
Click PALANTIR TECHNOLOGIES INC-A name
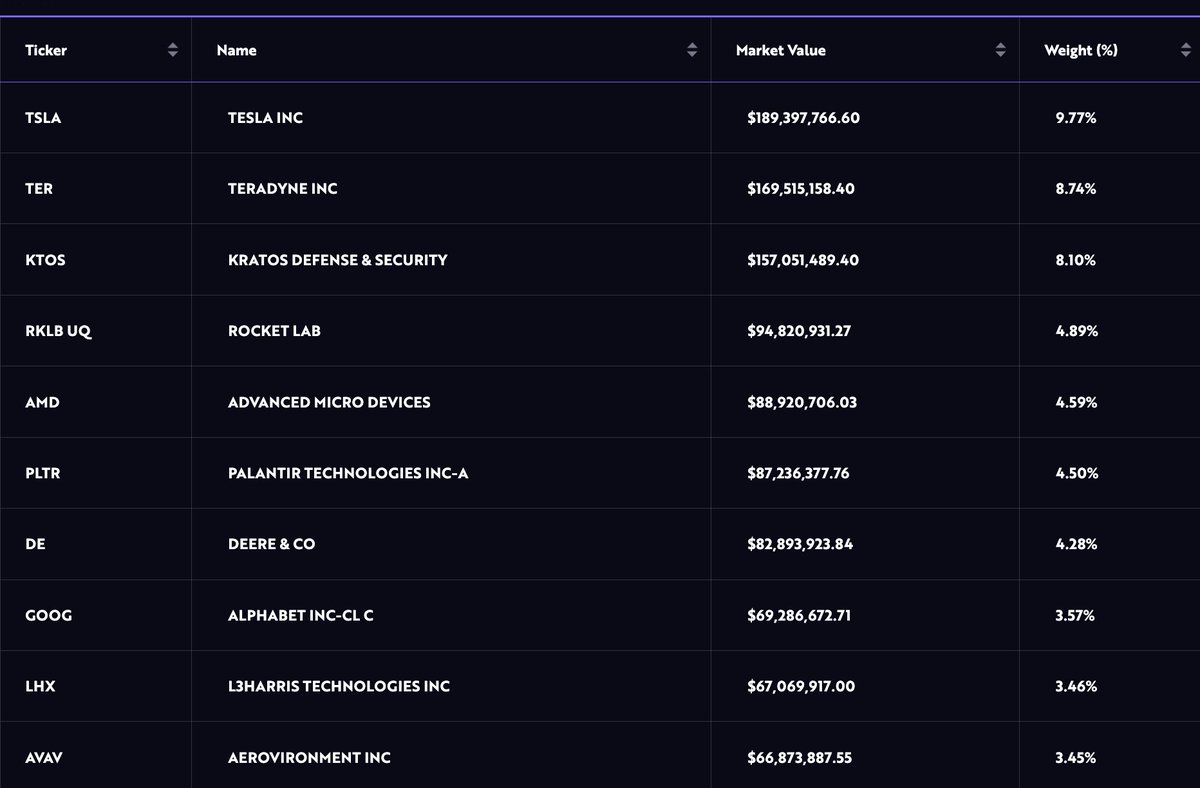(x=347, y=473)
